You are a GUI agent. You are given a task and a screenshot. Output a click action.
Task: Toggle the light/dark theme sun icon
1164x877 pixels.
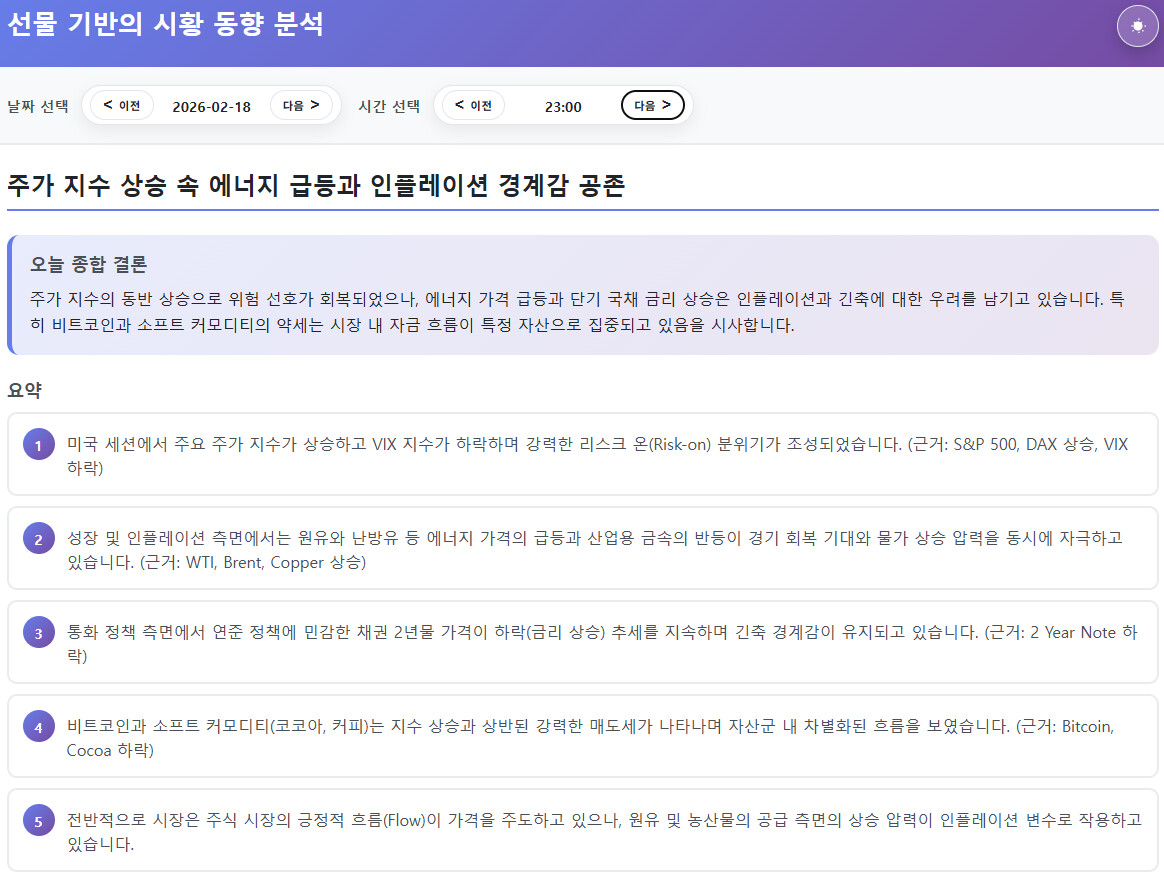coord(1137,27)
